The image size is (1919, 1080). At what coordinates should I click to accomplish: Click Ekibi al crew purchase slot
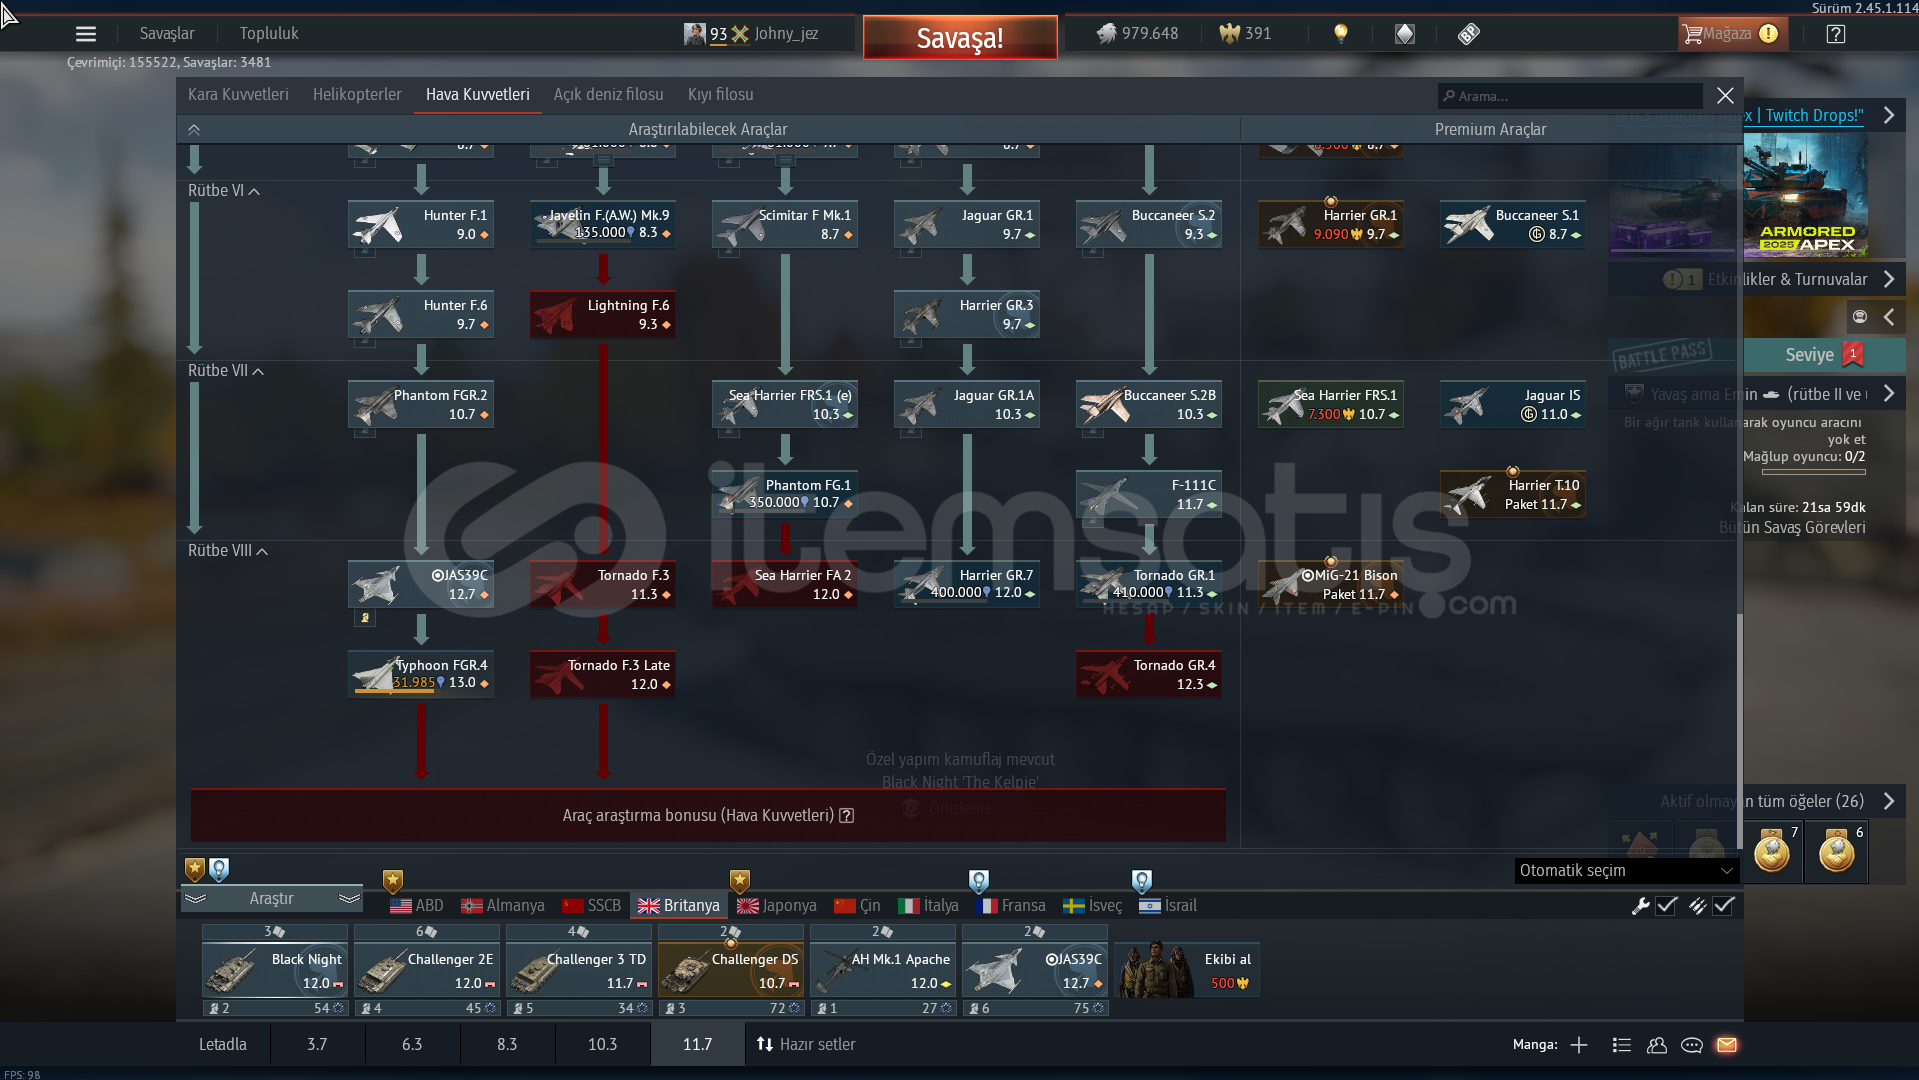point(1187,970)
